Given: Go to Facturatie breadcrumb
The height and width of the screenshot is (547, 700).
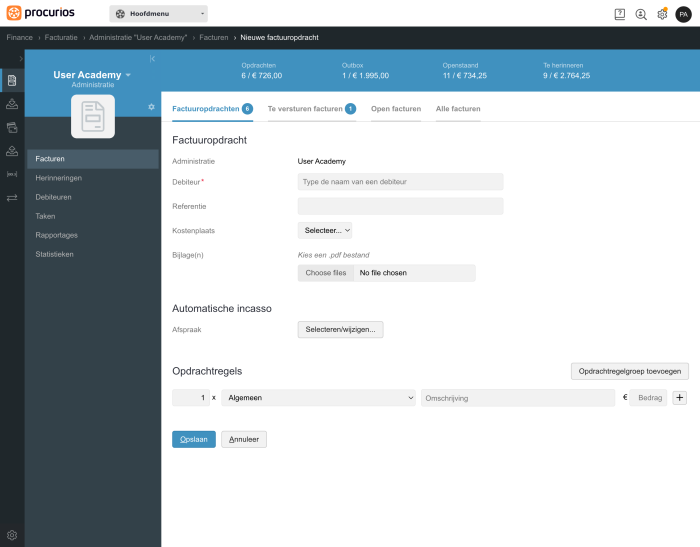Looking at the screenshot, I should click(x=61, y=38).
